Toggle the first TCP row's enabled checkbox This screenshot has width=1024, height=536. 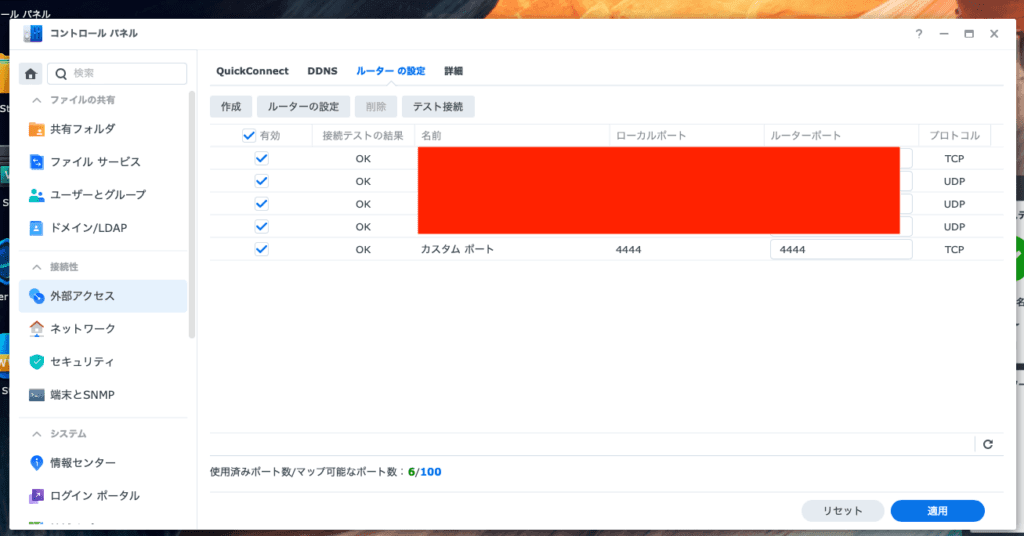point(262,158)
